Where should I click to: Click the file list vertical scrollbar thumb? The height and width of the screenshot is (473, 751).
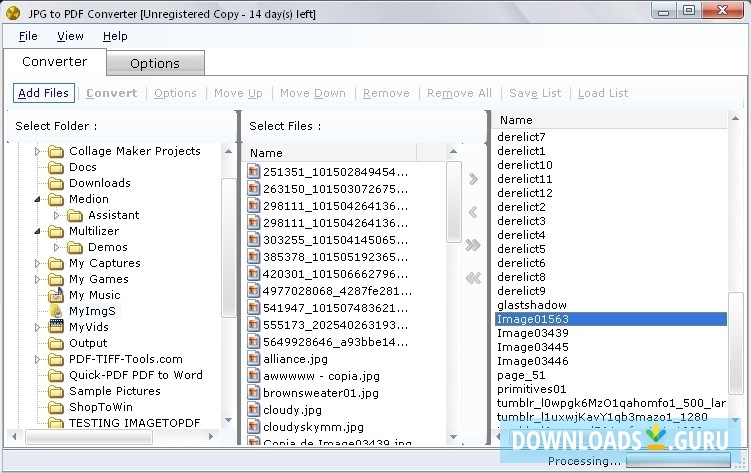(x=454, y=202)
